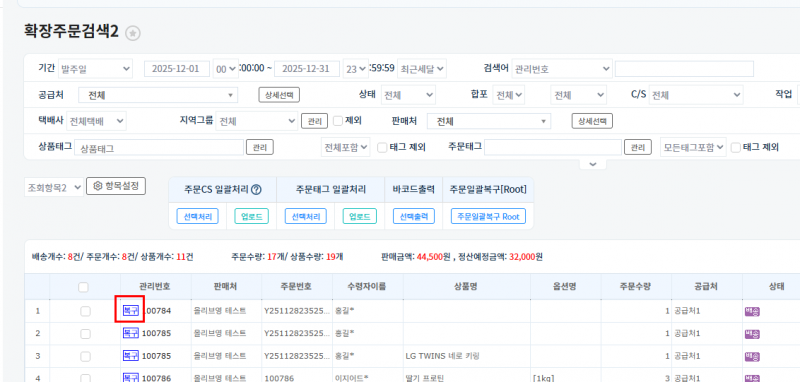Open 판매처 전체 dropdown

pos(489,121)
